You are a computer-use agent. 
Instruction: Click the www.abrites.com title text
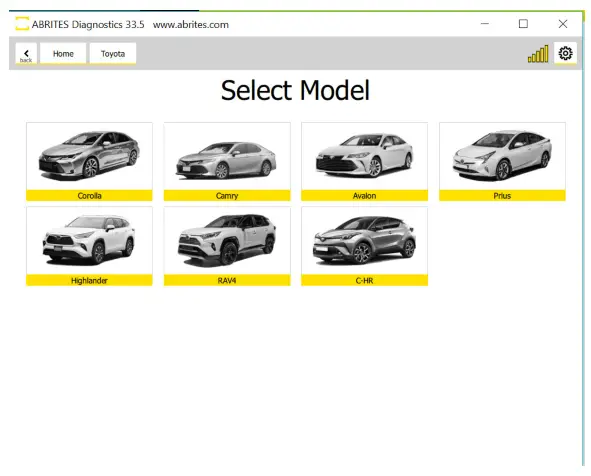click(x=191, y=24)
